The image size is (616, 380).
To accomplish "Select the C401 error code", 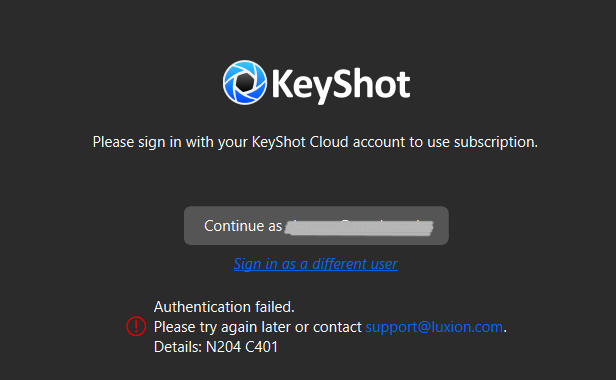I will pos(261,347).
